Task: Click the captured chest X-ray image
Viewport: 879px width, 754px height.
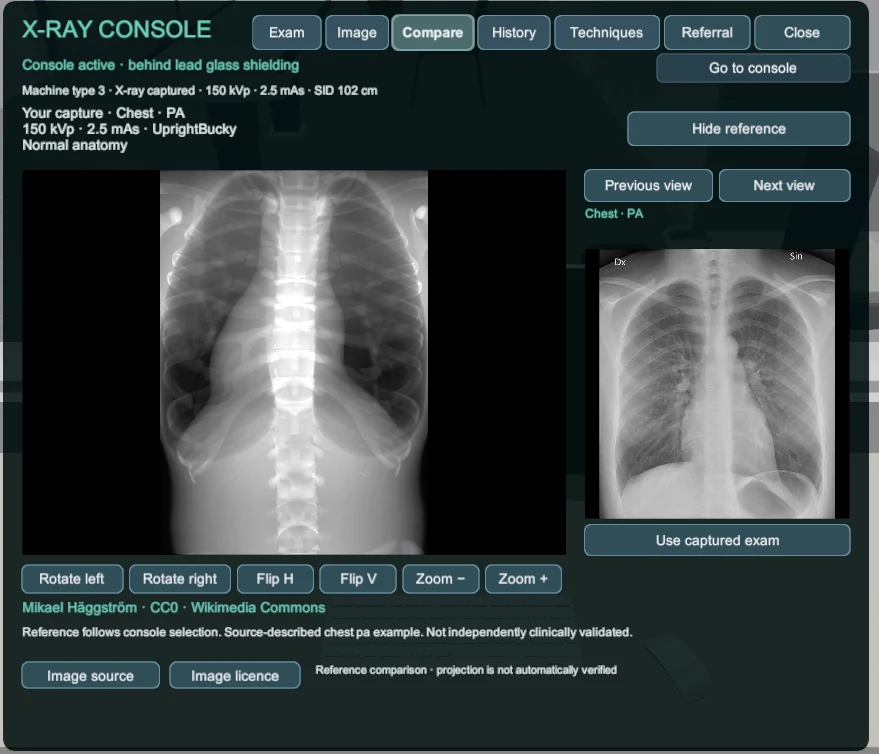Action: tap(294, 362)
